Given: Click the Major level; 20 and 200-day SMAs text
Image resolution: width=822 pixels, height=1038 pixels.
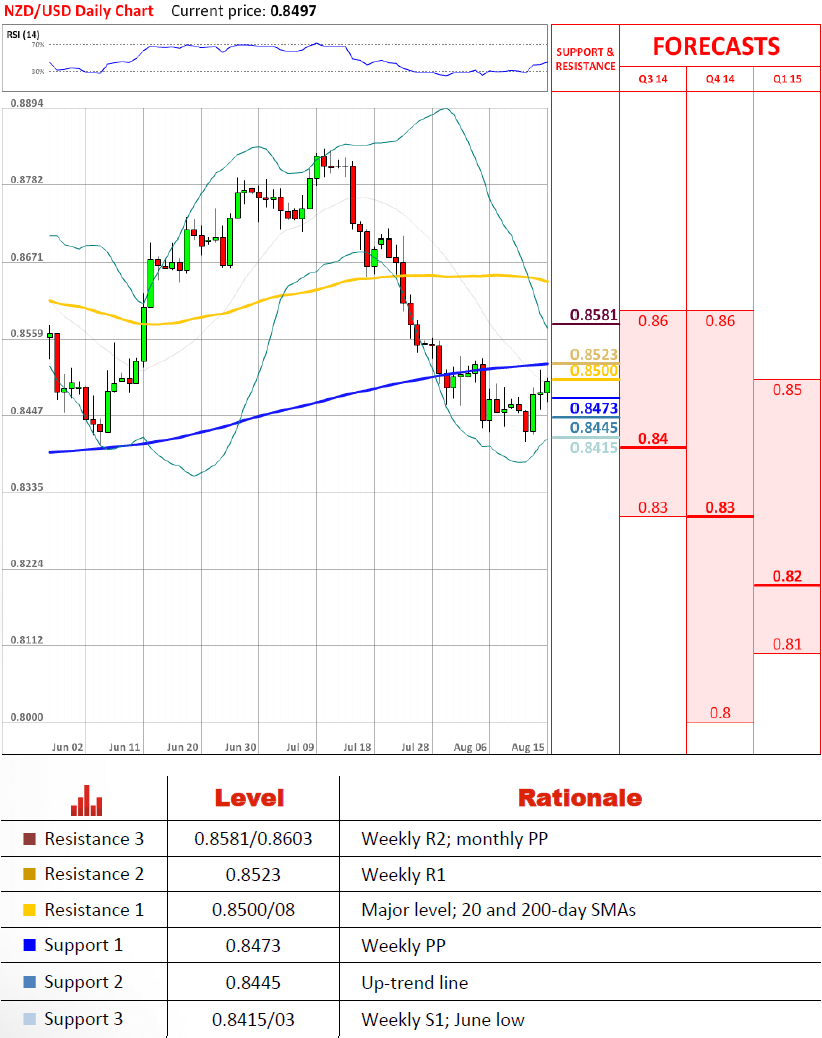Looking at the screenshot, I should tap(498, 910).
